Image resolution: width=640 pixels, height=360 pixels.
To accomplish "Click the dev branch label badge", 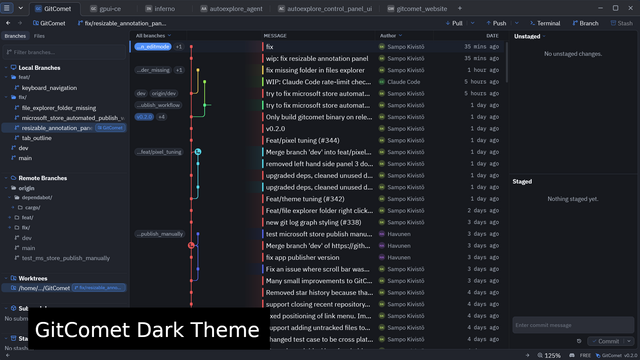I will pos(141,93).
